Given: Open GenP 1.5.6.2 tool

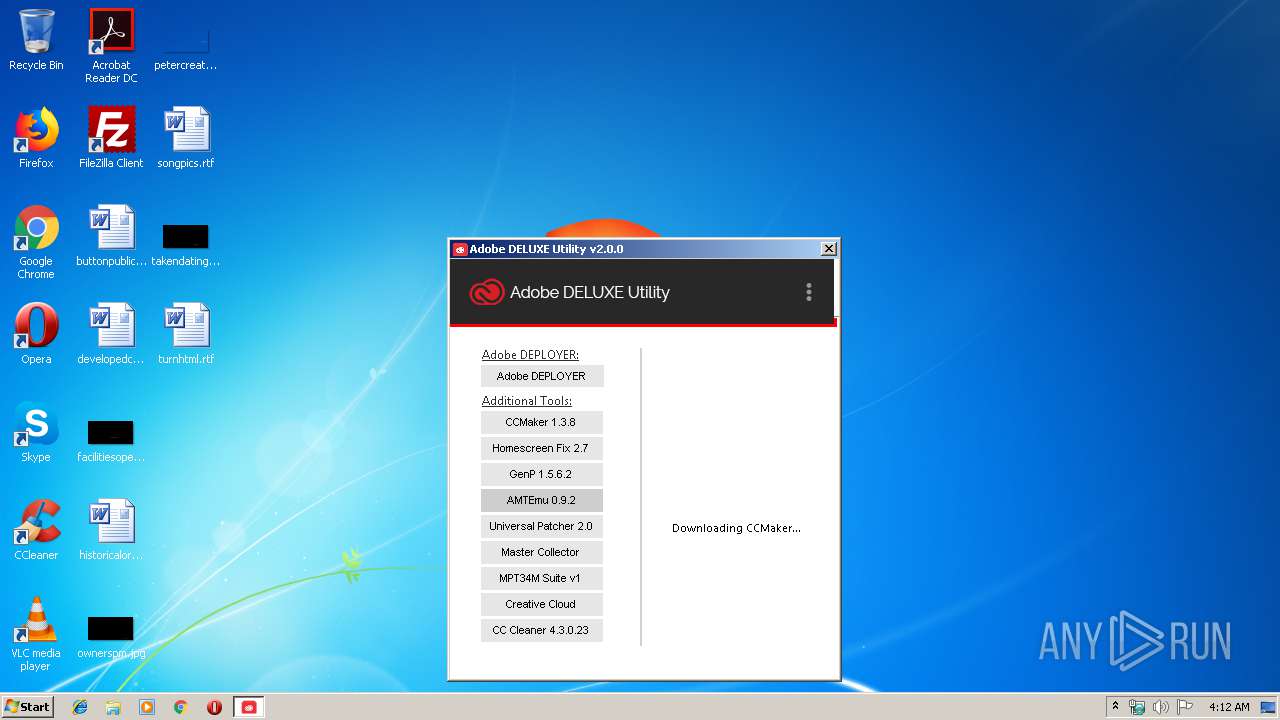Looking at the screenshot, I should click(542, 474).
